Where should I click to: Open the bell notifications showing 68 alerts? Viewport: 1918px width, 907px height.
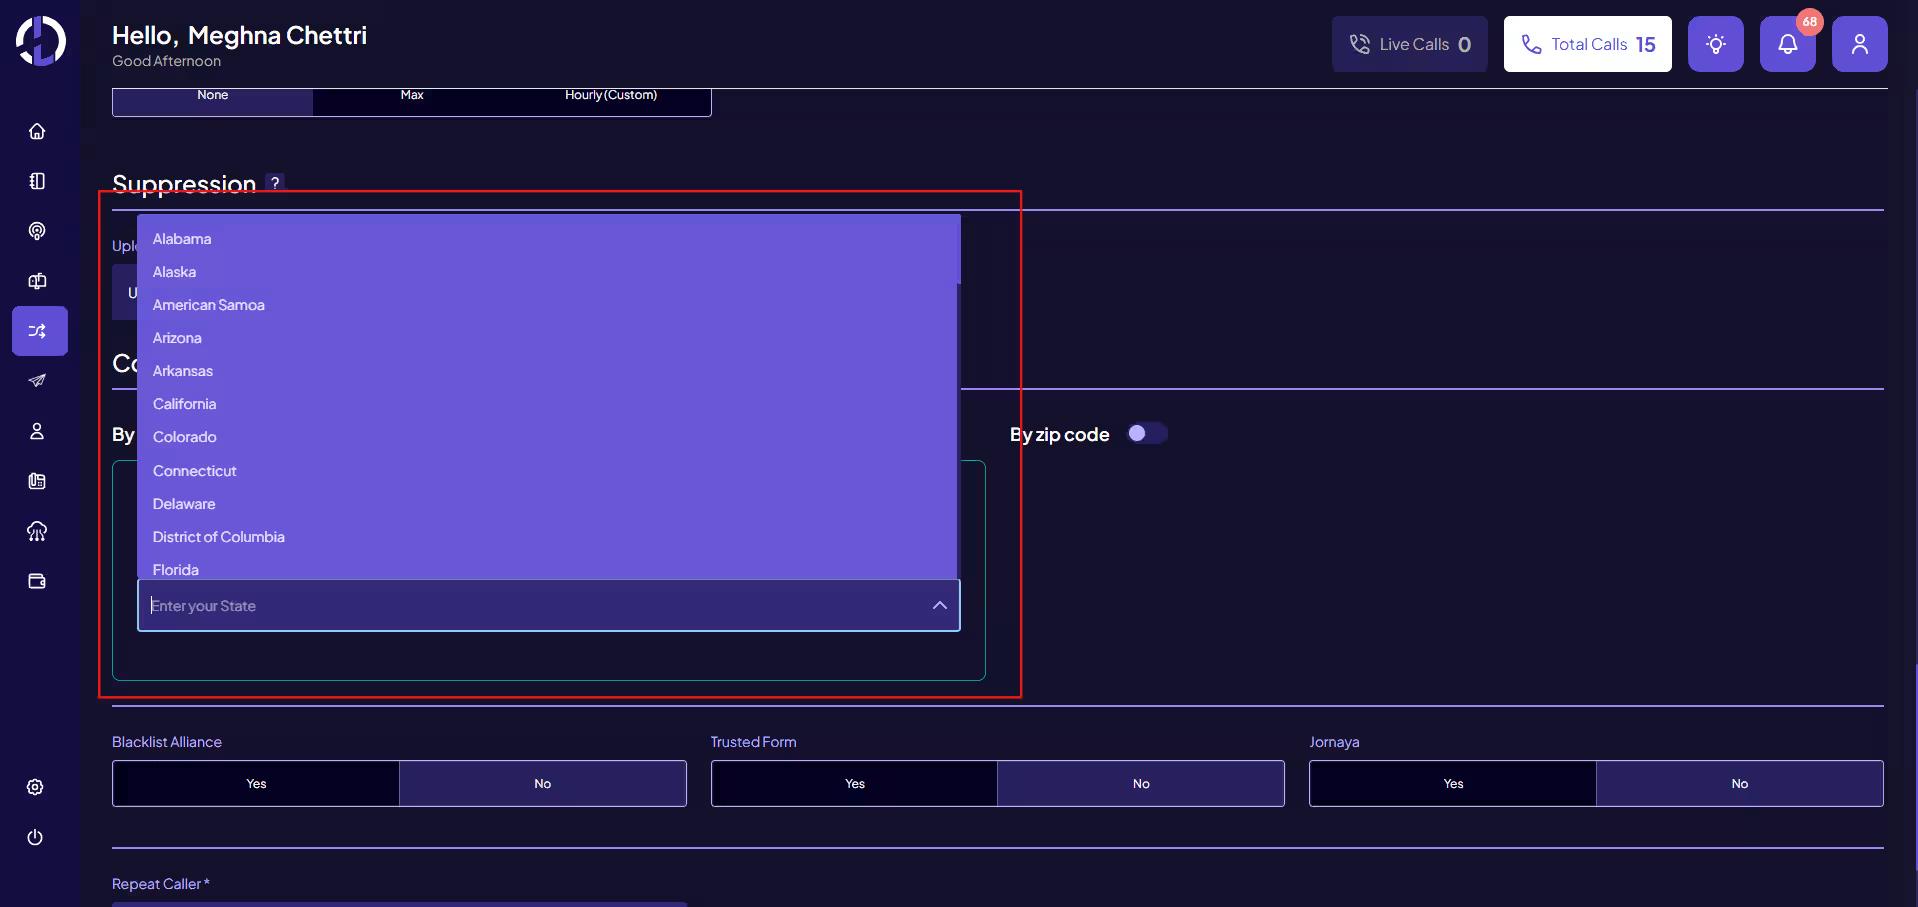pyautogui.click(x=1788, y=44)
